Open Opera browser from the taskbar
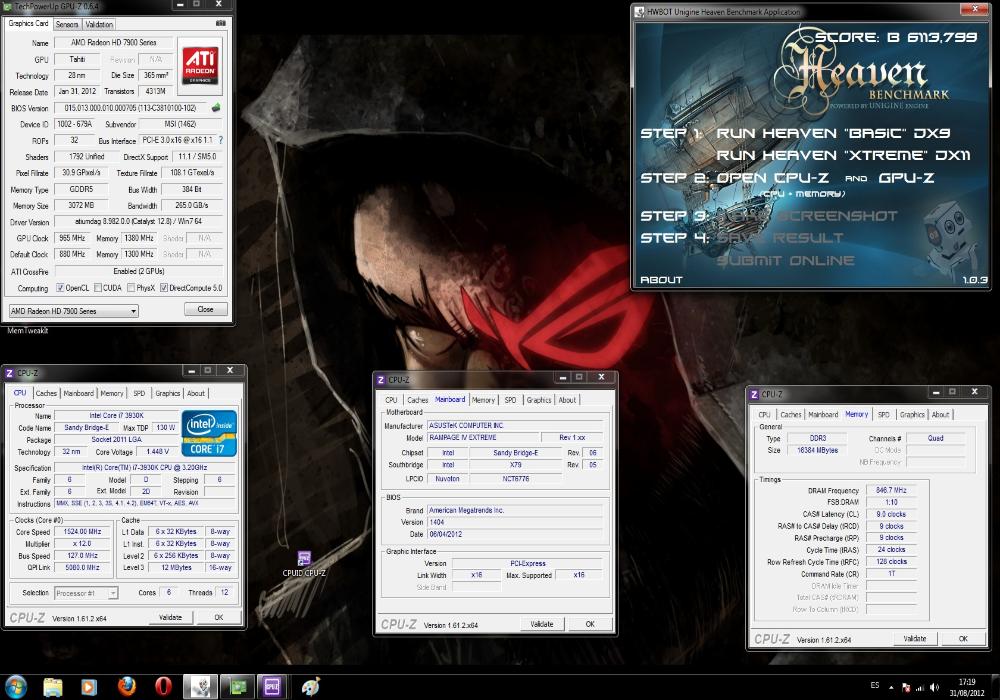Image resolution: width=1000 pixels, height=700 pixels. coord(163,686)
